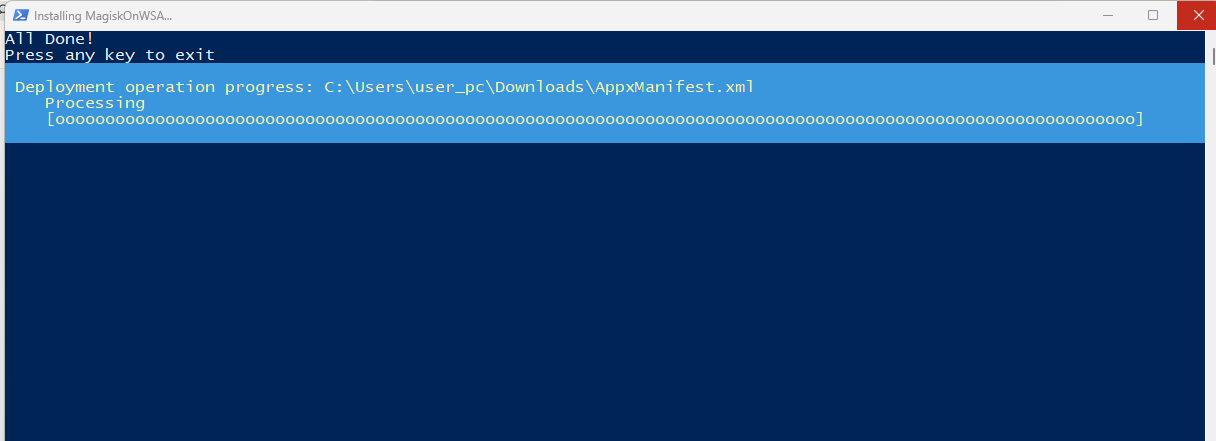Viewport: 1216px width, 441px height.
Task: Minimize the Installing MagiskOnWSA window
Action: point(1109,15)
